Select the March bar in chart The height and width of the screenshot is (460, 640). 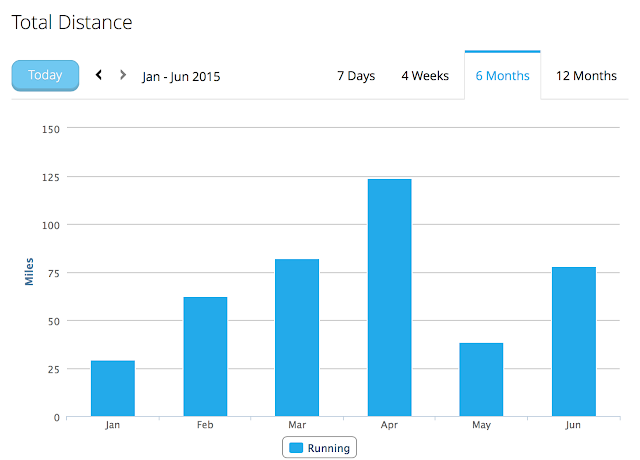[x=297, y=338]
